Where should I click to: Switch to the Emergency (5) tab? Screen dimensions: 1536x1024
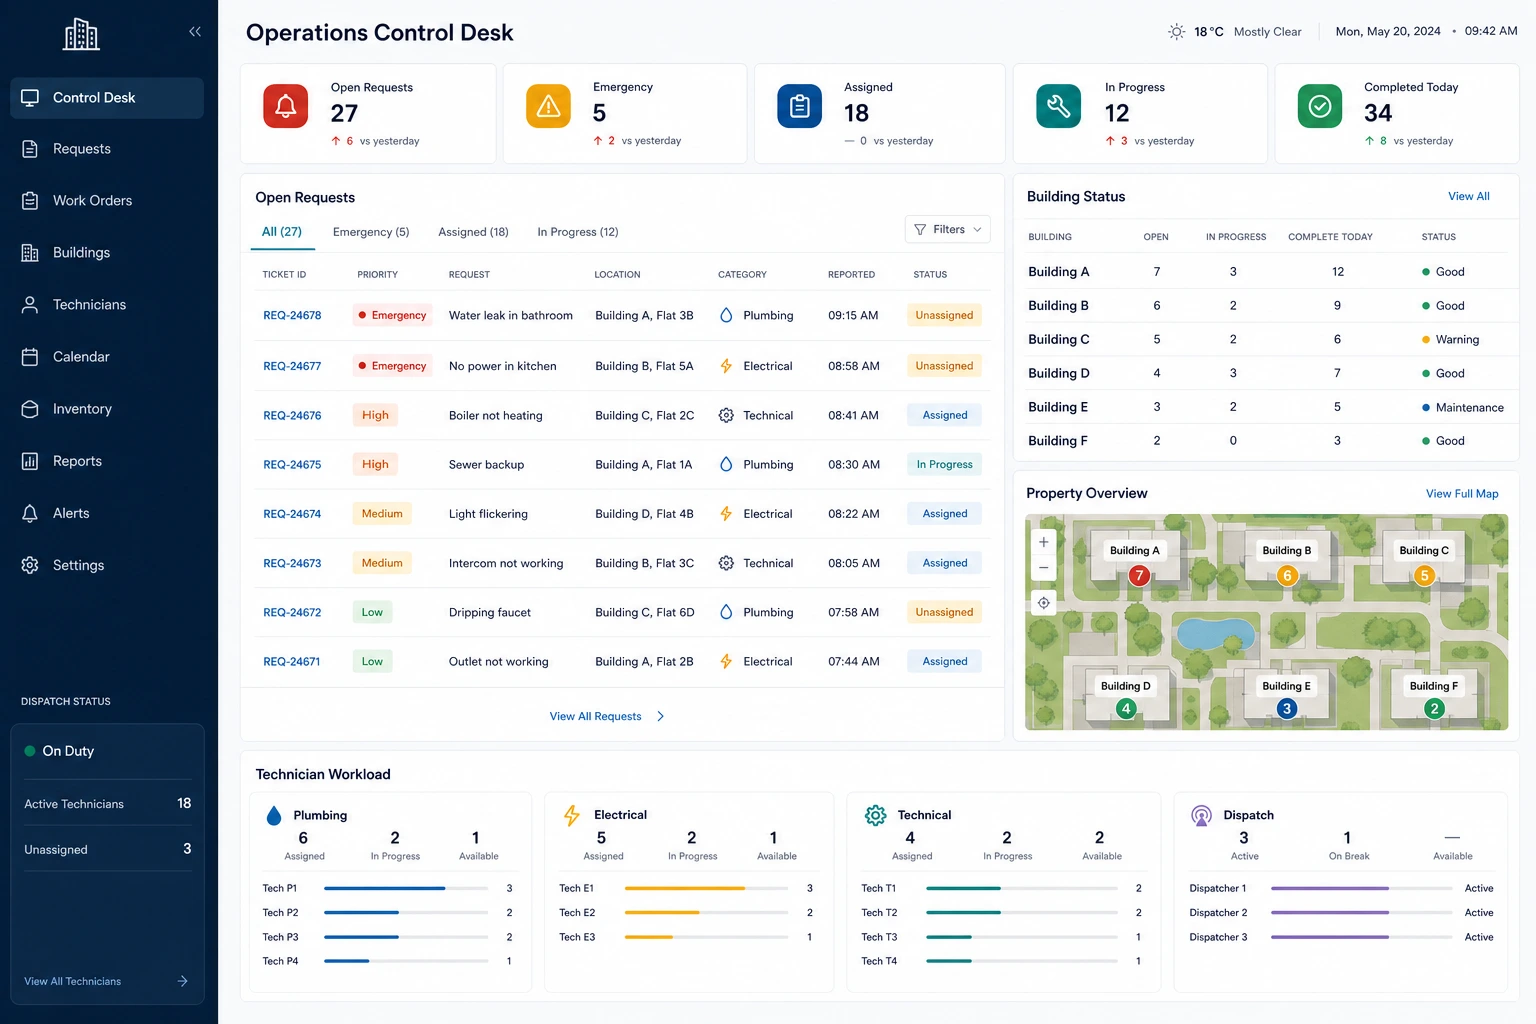(371, 232)
